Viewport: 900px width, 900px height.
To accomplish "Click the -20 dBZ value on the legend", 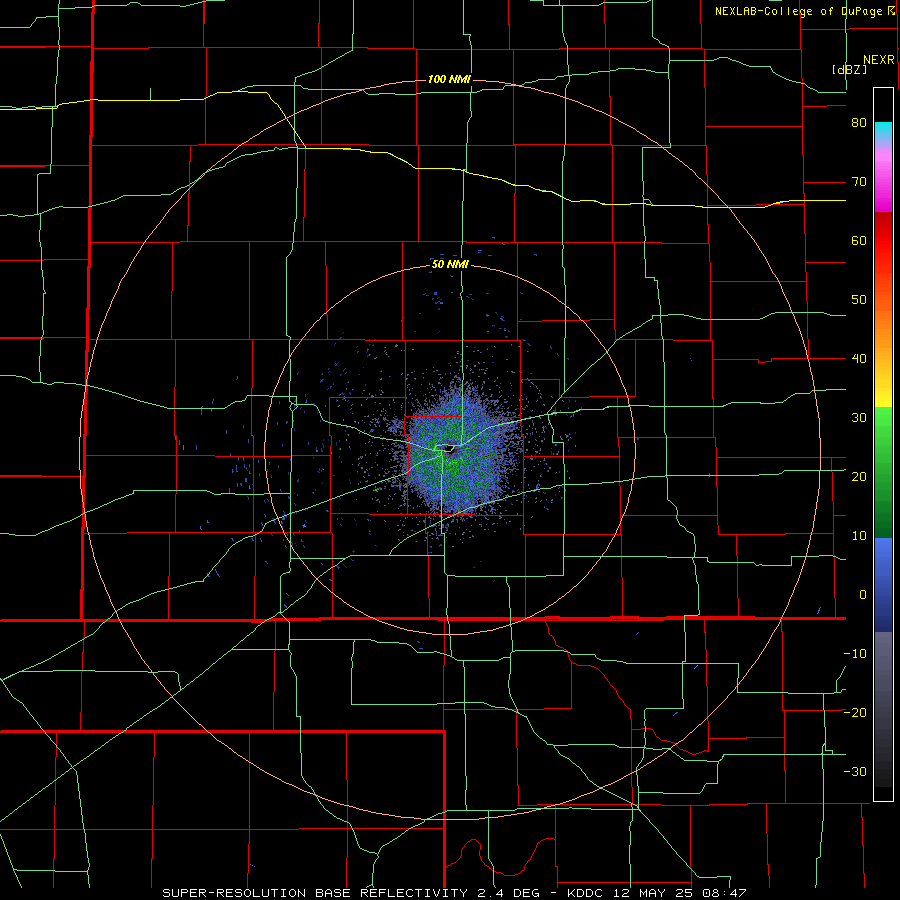I will 855,712.
